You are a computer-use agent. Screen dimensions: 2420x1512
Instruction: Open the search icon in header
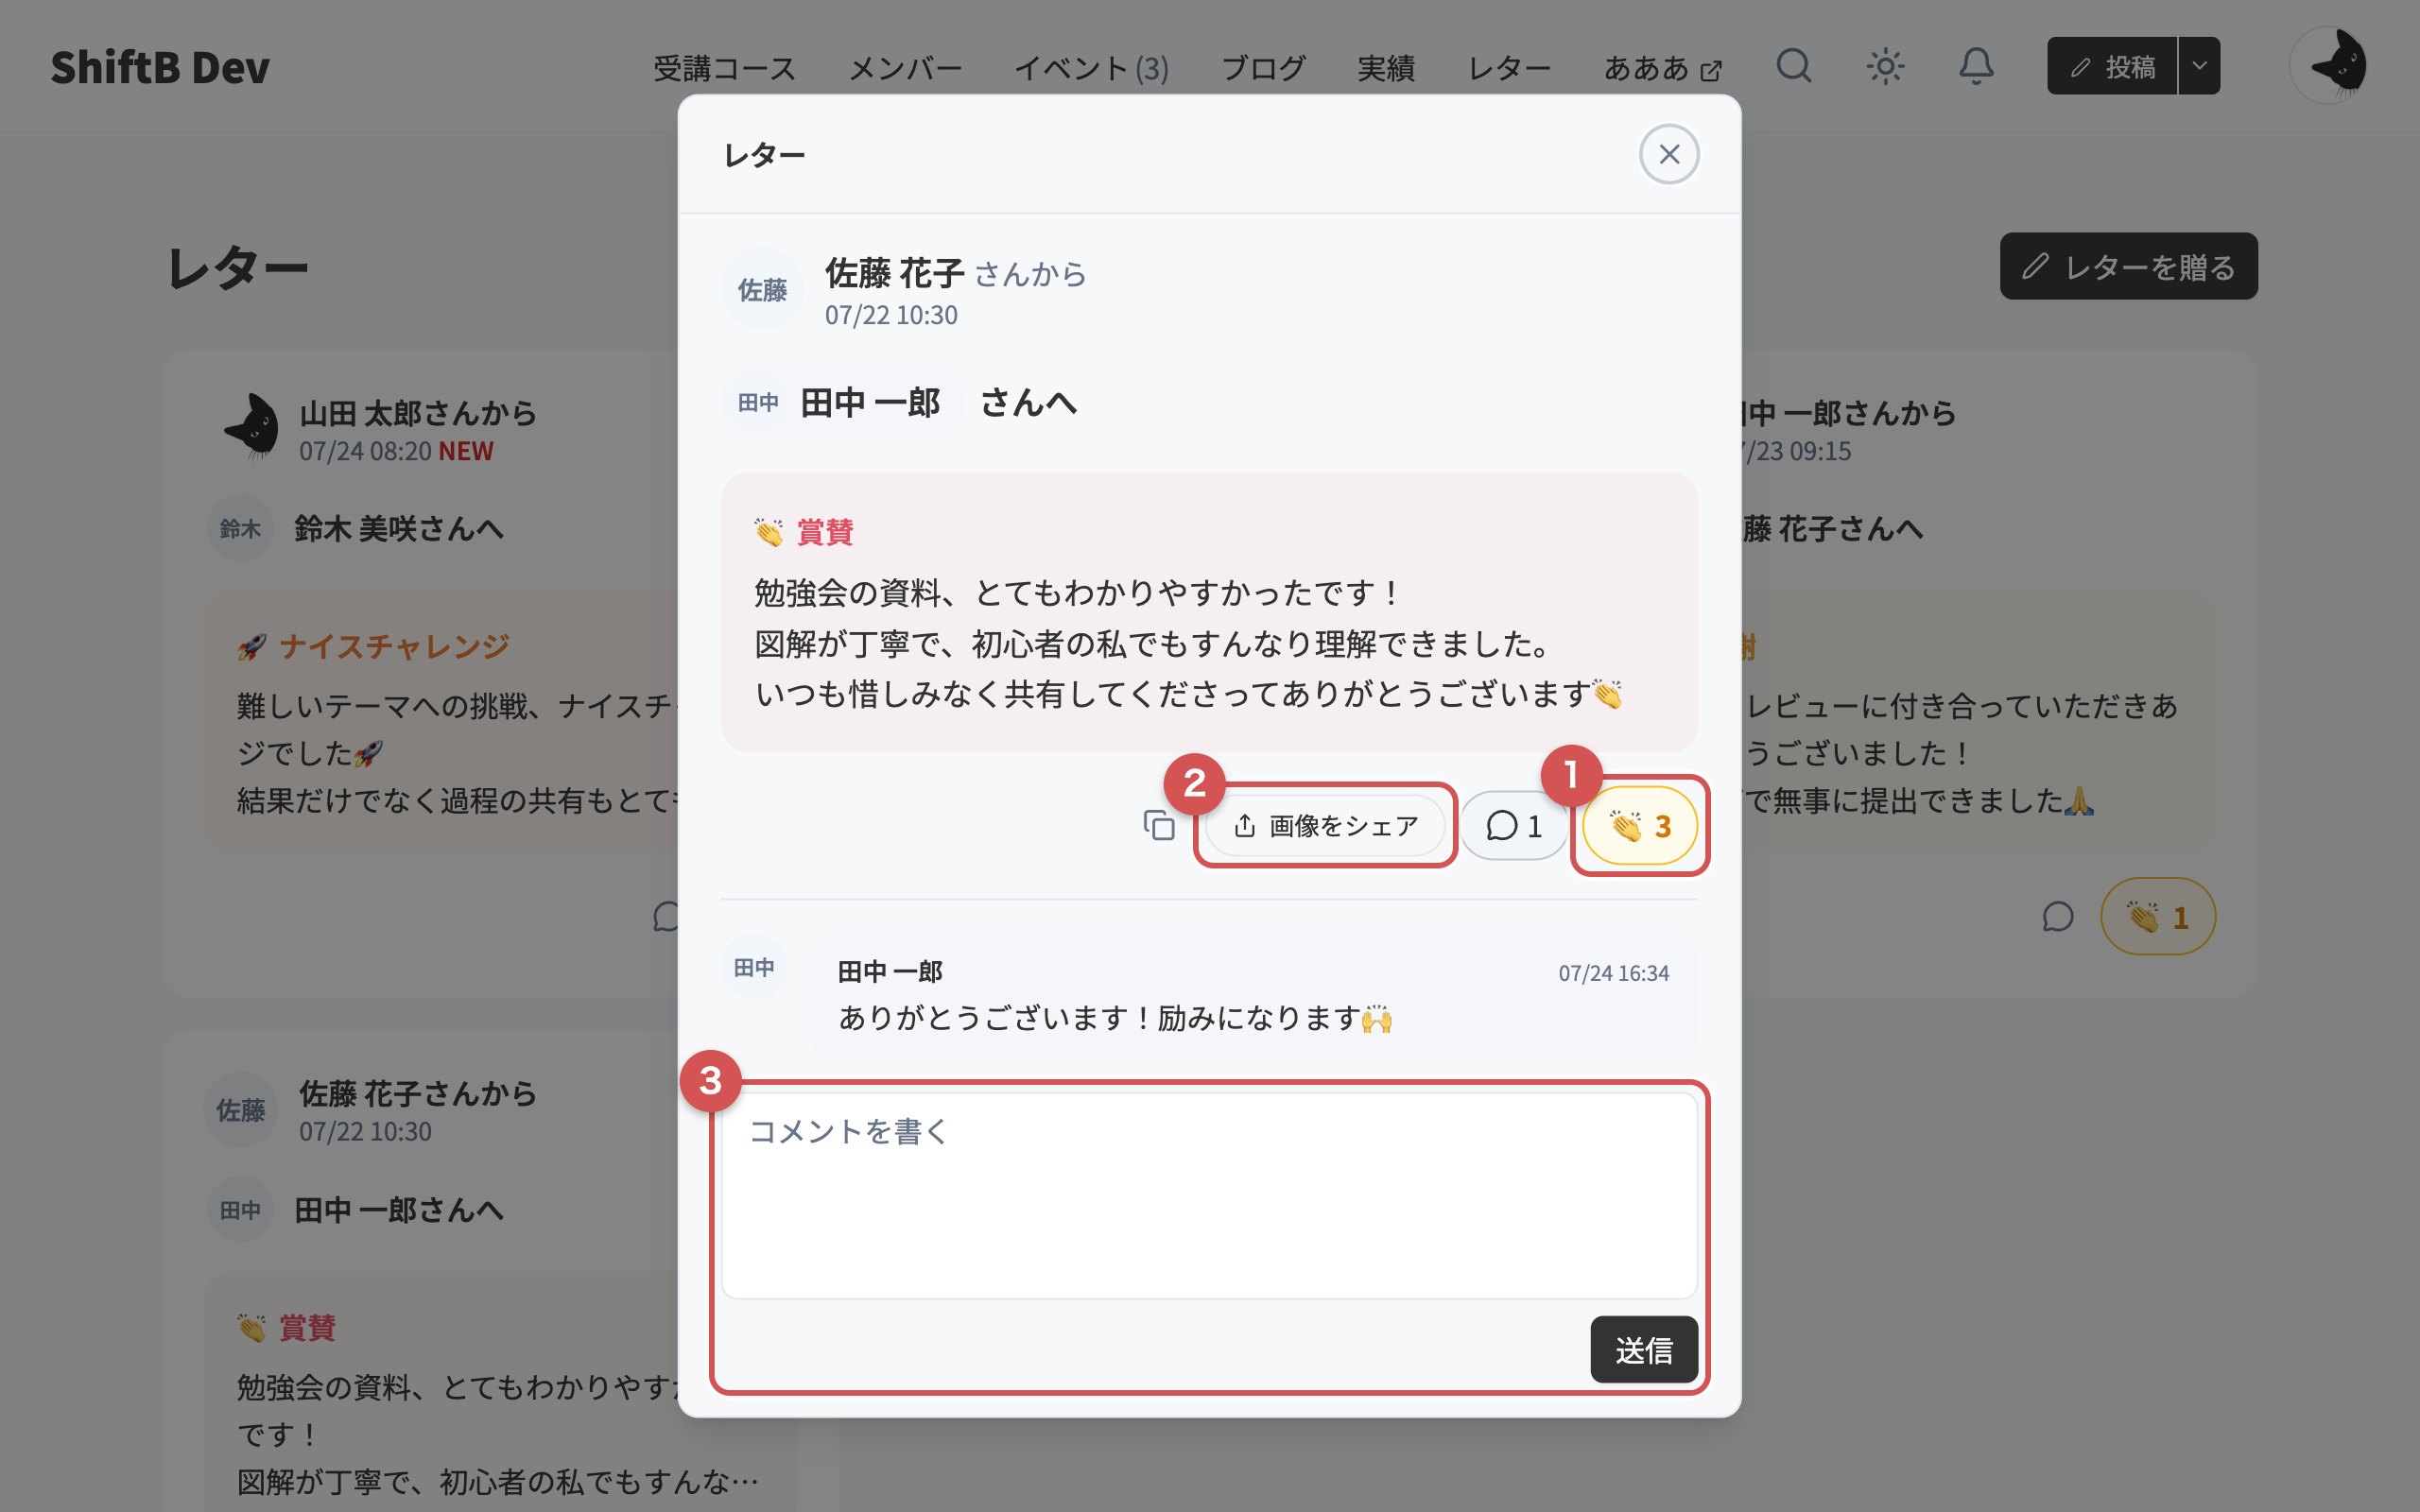1793,66
